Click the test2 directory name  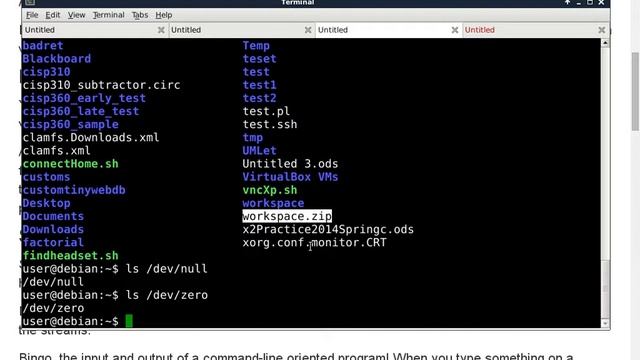point(260,98)
